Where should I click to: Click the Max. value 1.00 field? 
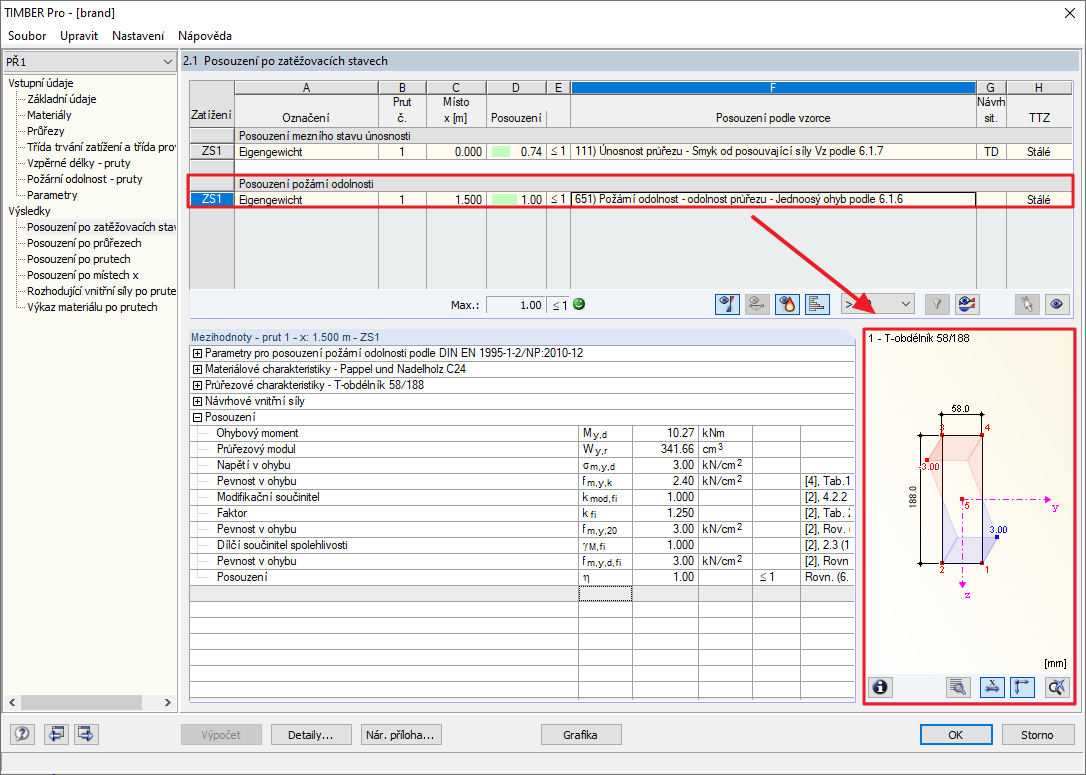point(516,305)
